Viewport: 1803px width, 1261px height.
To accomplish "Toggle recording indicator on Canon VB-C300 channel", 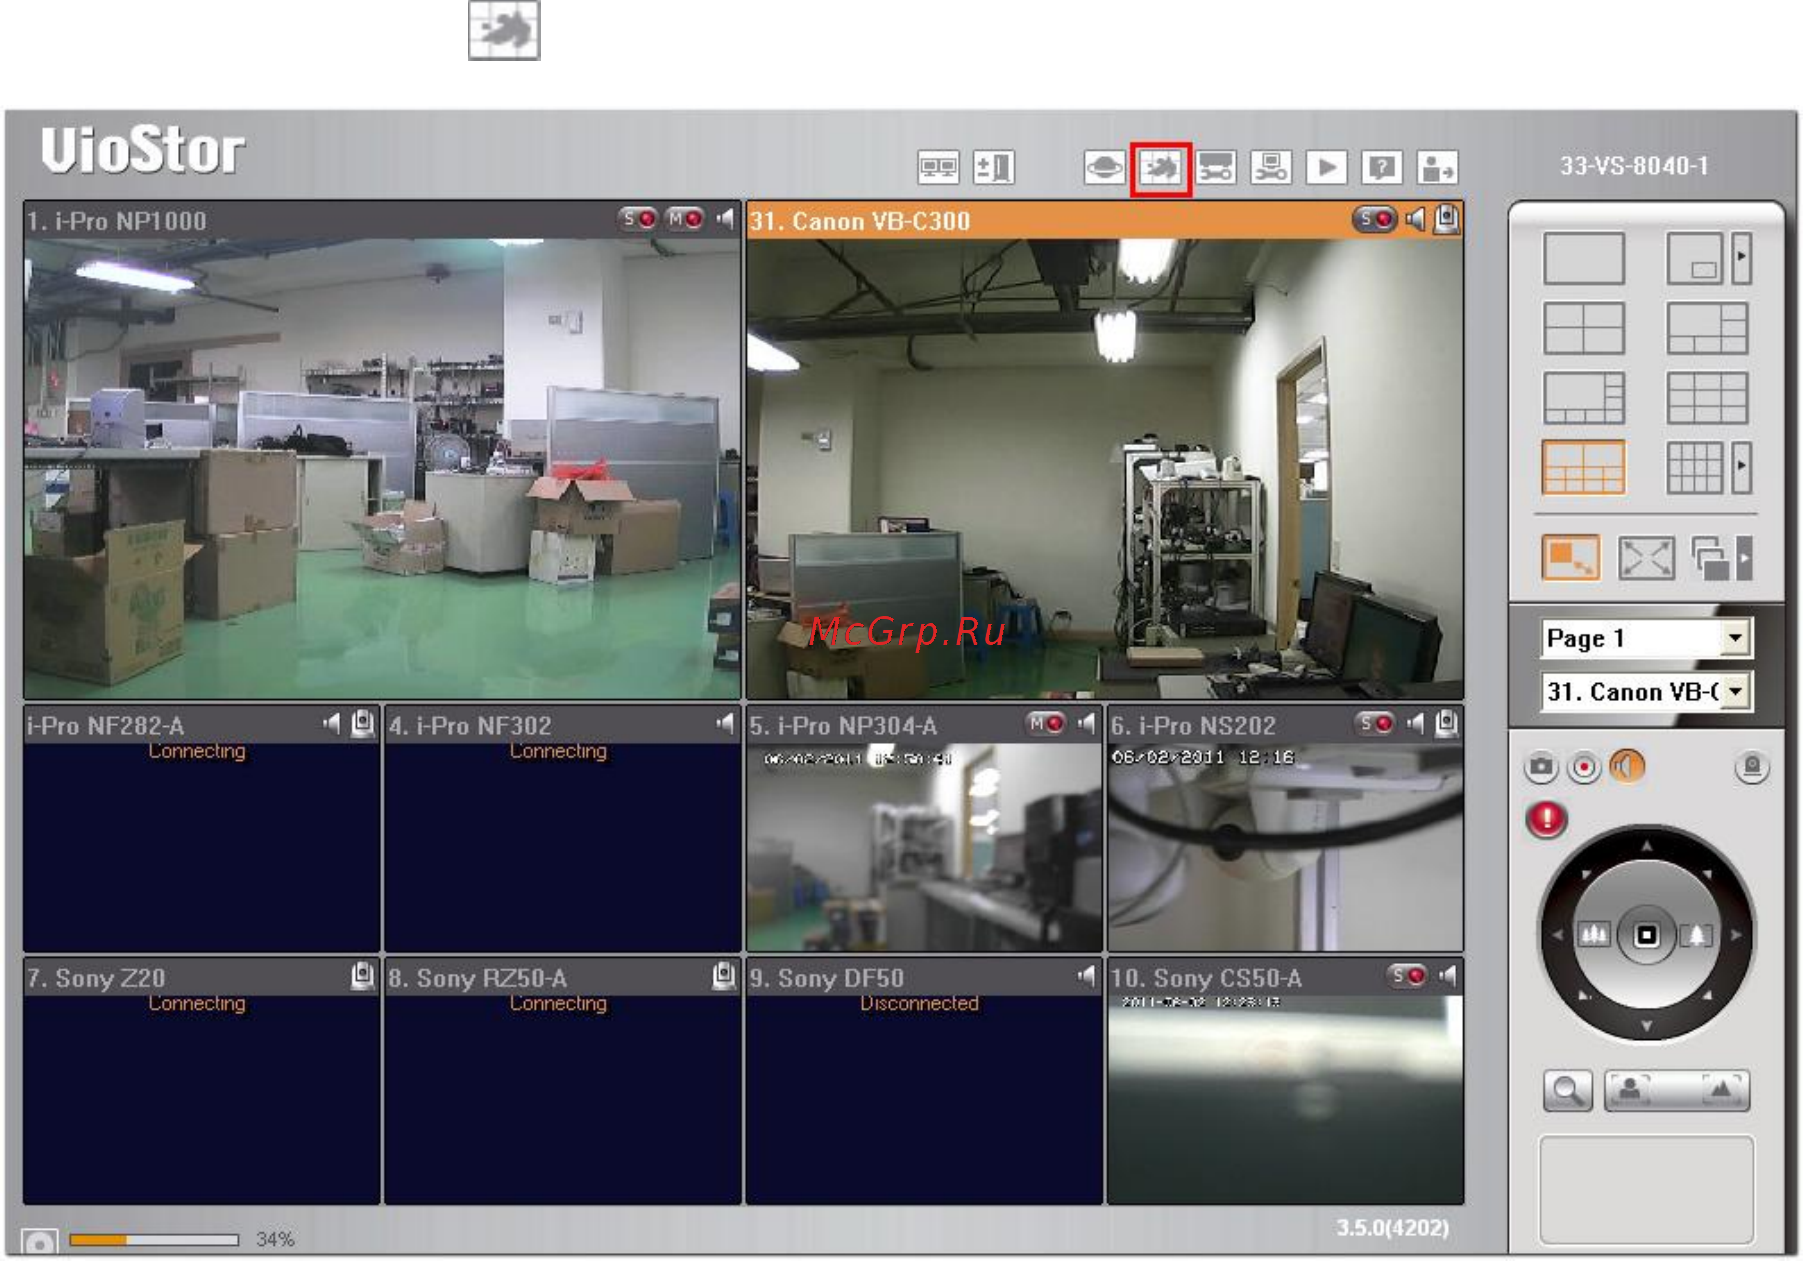I will [1374, 219].
